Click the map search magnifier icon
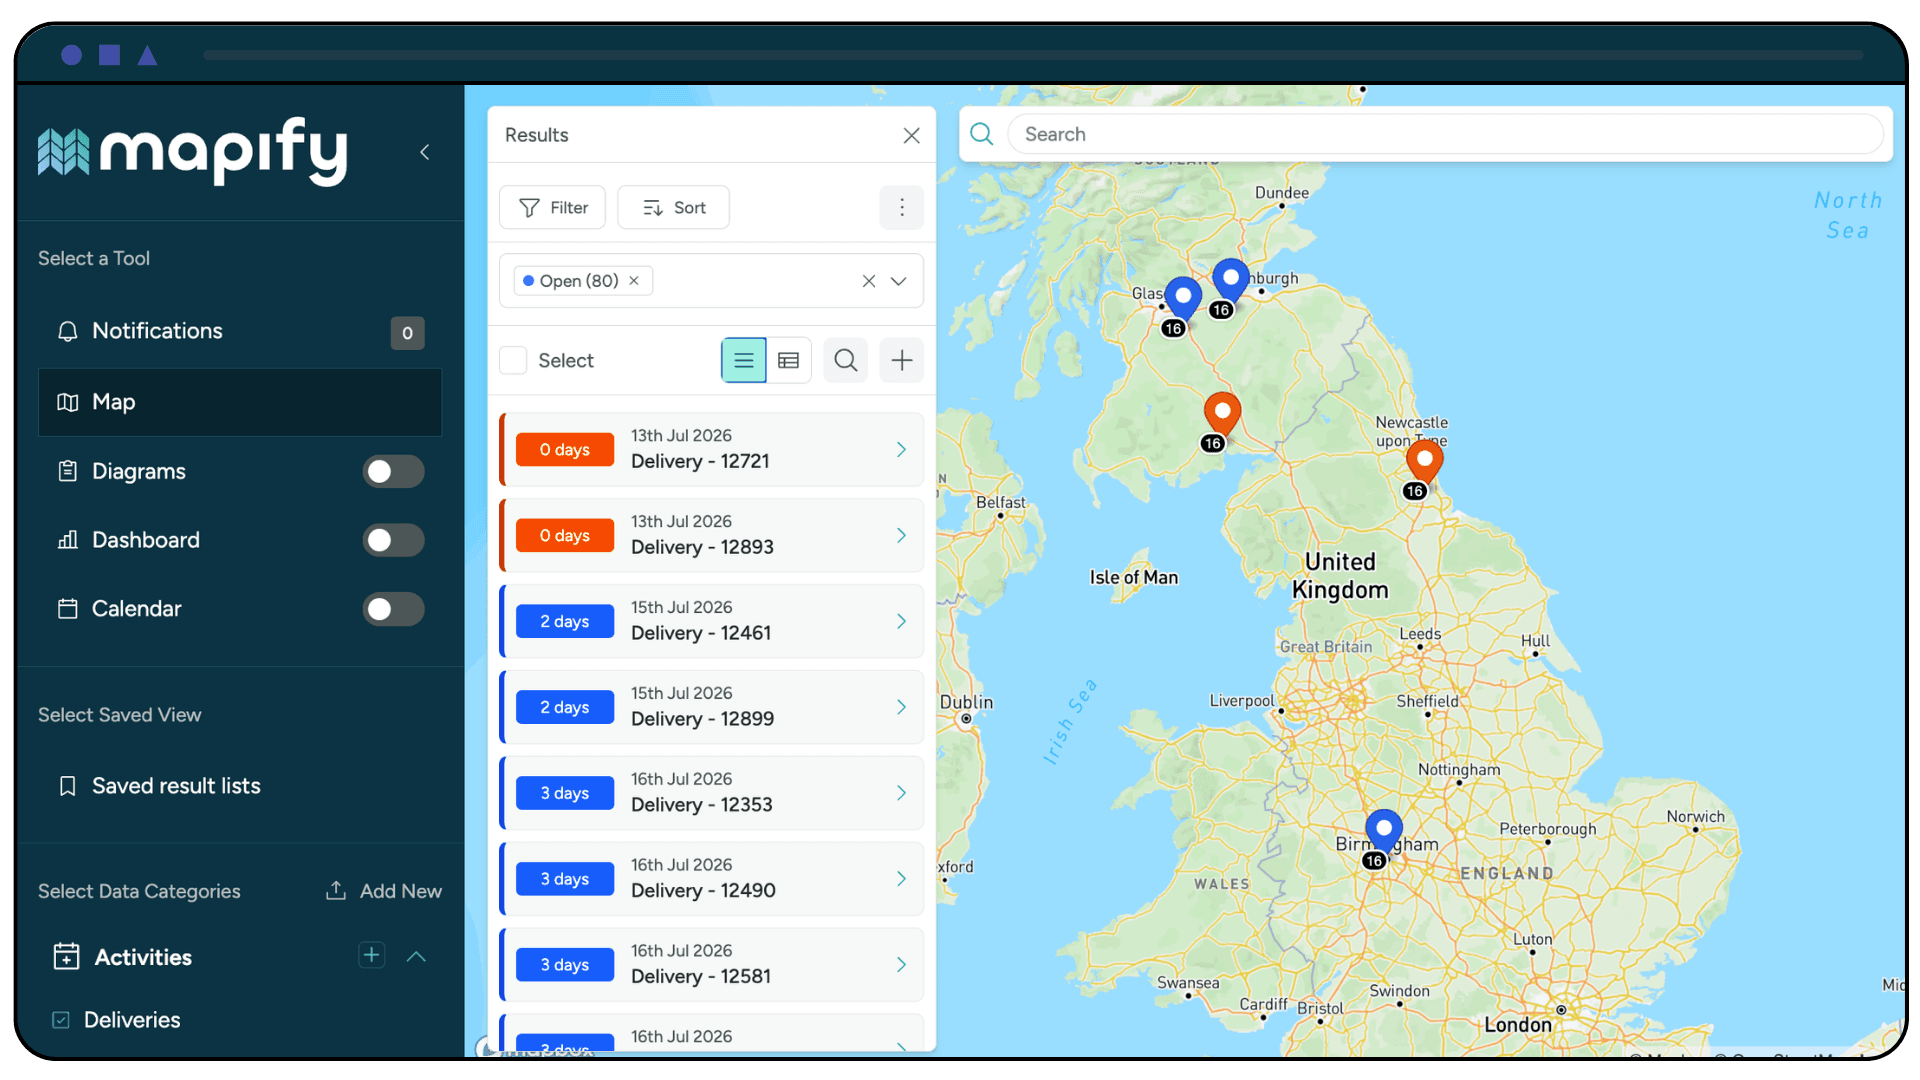 click(x=982, y=134)
